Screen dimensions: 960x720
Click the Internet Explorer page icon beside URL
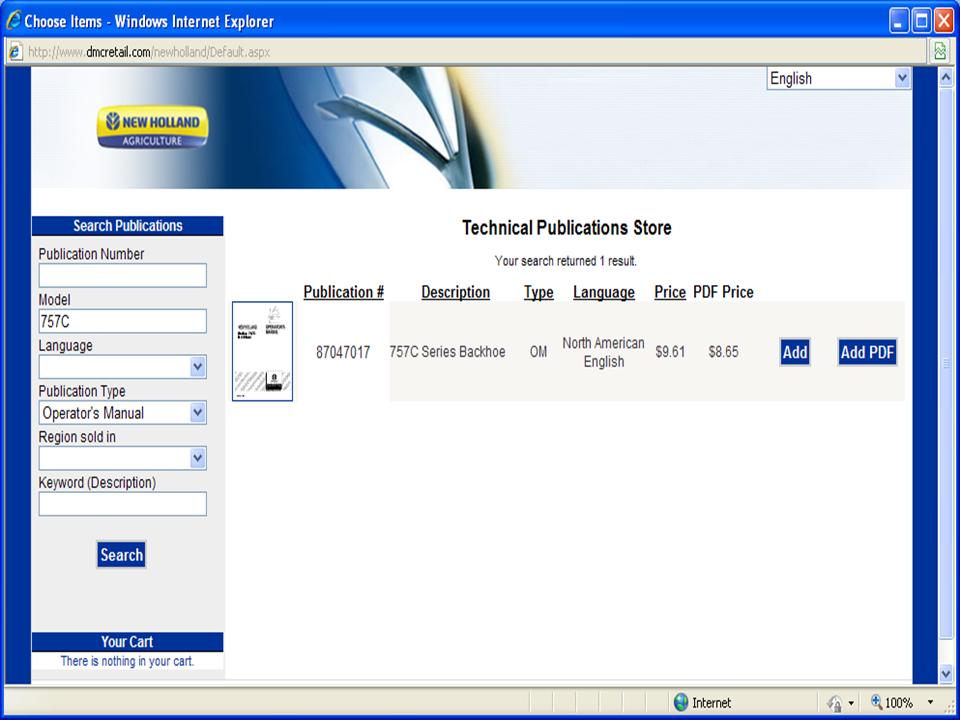(16, 52)
